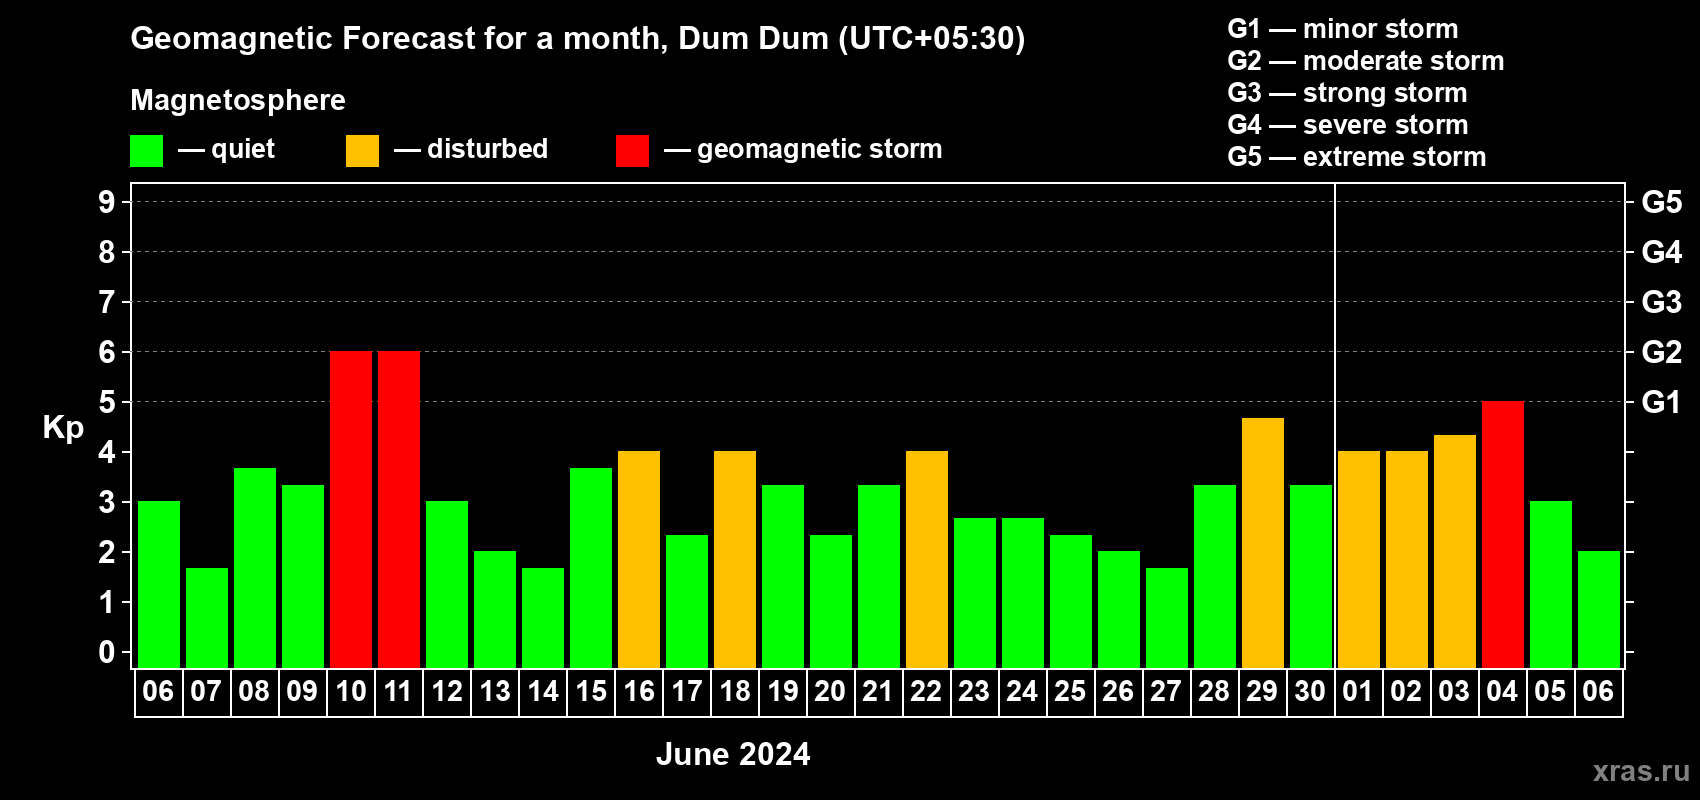Click the 'G3' right-axis label
Screen dimensions: 1700x800
1662,302
